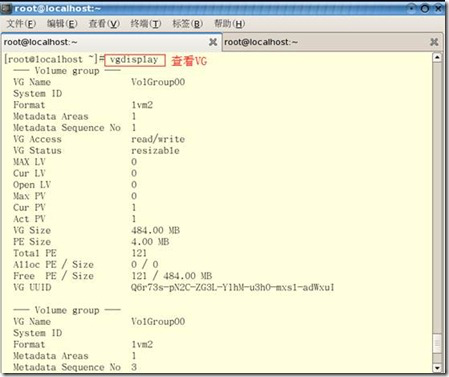This screenshot has width=449, height=377.
Task: Open the 标签(B) menu
Action: (188, 24)
